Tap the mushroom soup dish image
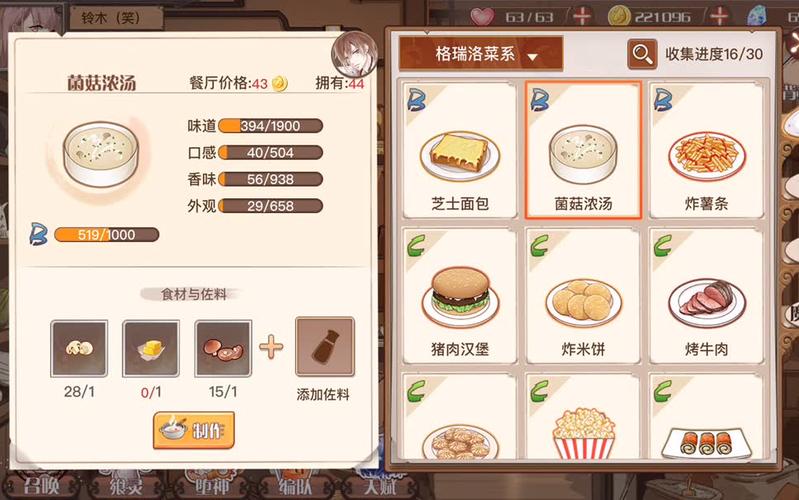 [100, 154]
